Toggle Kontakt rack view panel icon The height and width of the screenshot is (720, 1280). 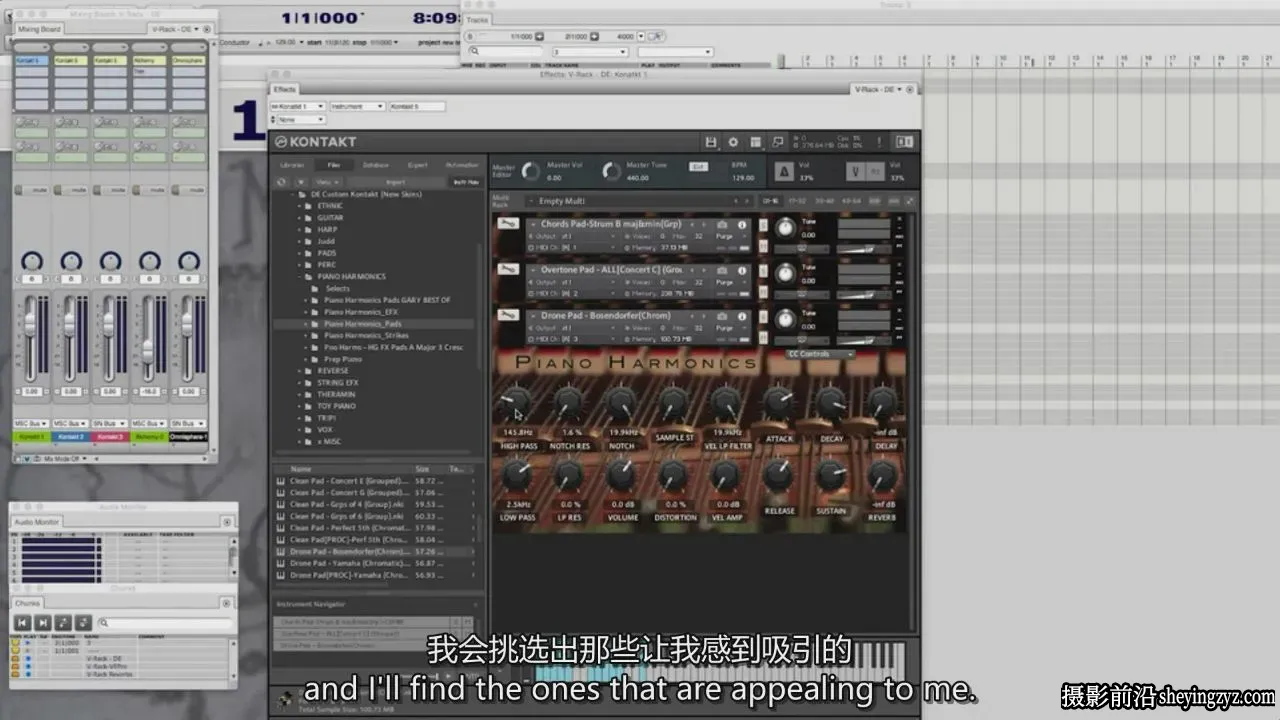point(756,142)
